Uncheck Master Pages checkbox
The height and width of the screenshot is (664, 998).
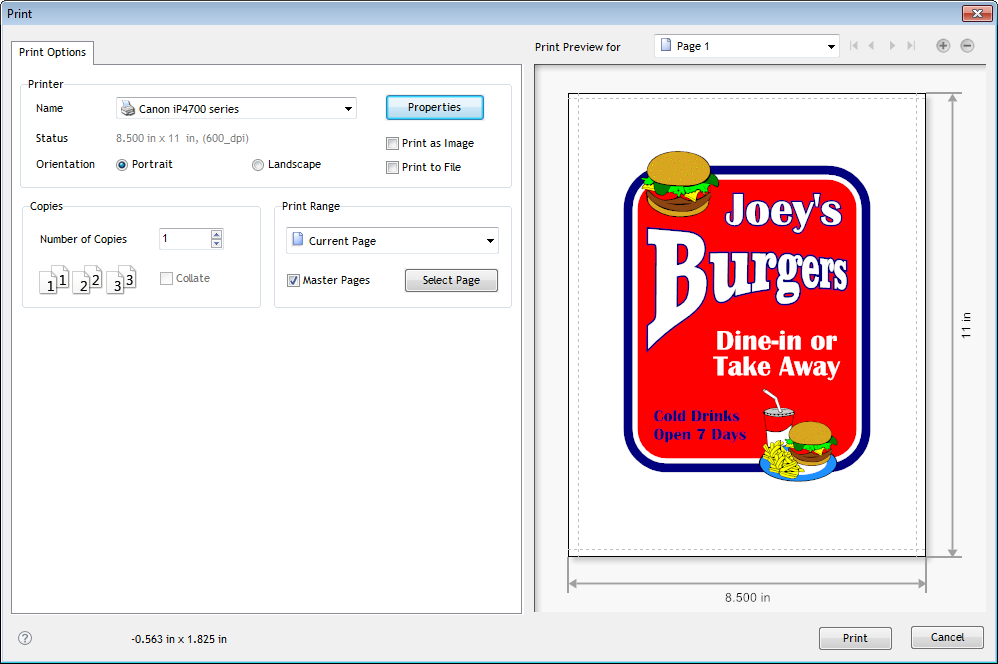click(x=294, y=281)
